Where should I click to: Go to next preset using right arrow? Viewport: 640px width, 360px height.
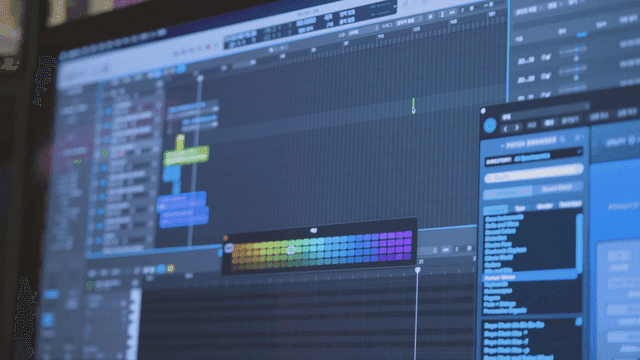517,128
